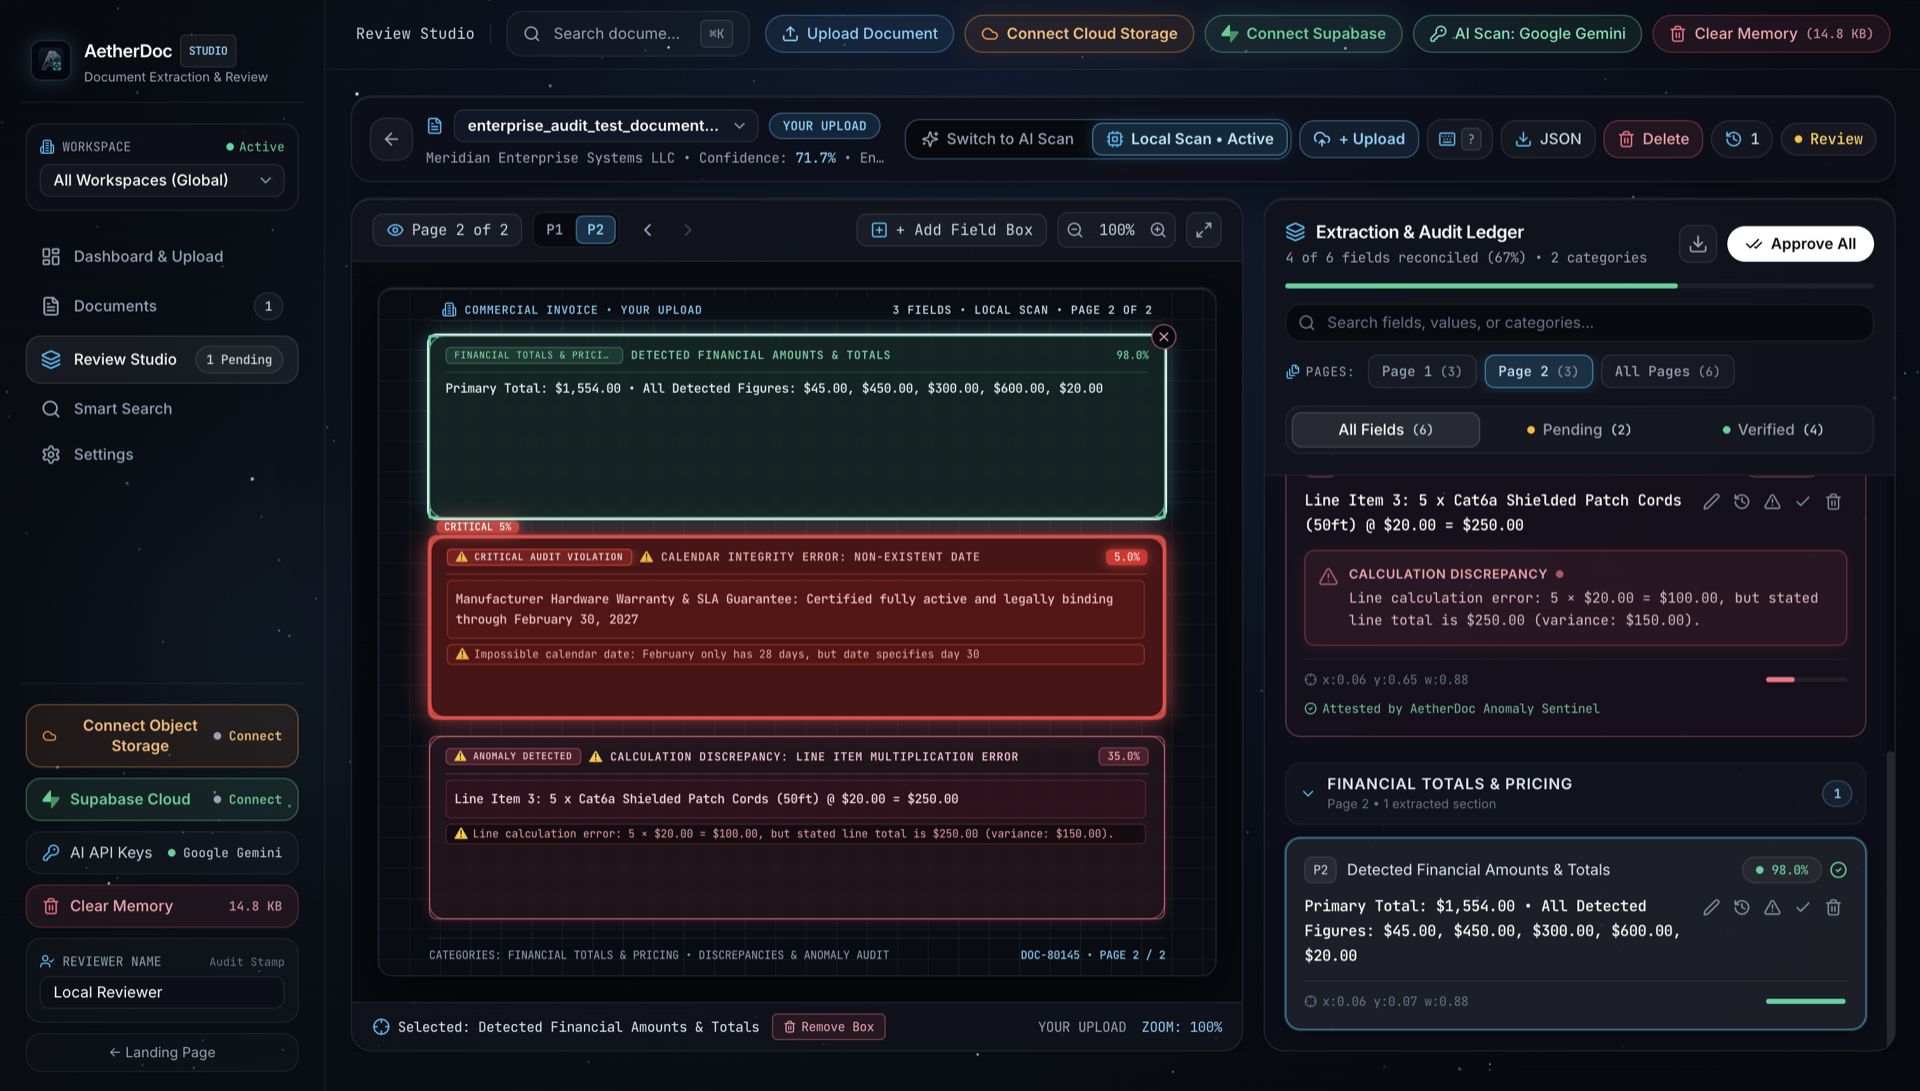
Task: Zoom out with the magnifier minus icon
Action: 1075,230
